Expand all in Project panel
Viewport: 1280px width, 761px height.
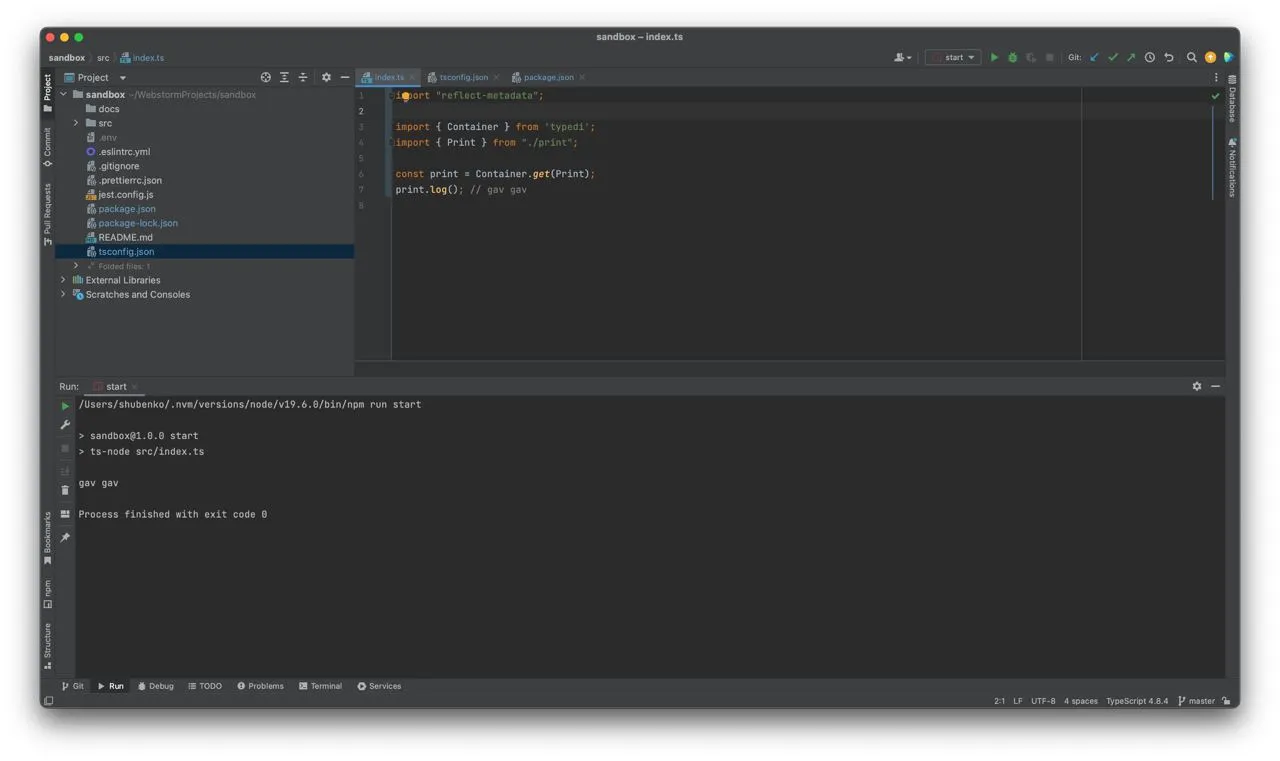(284, 77)
